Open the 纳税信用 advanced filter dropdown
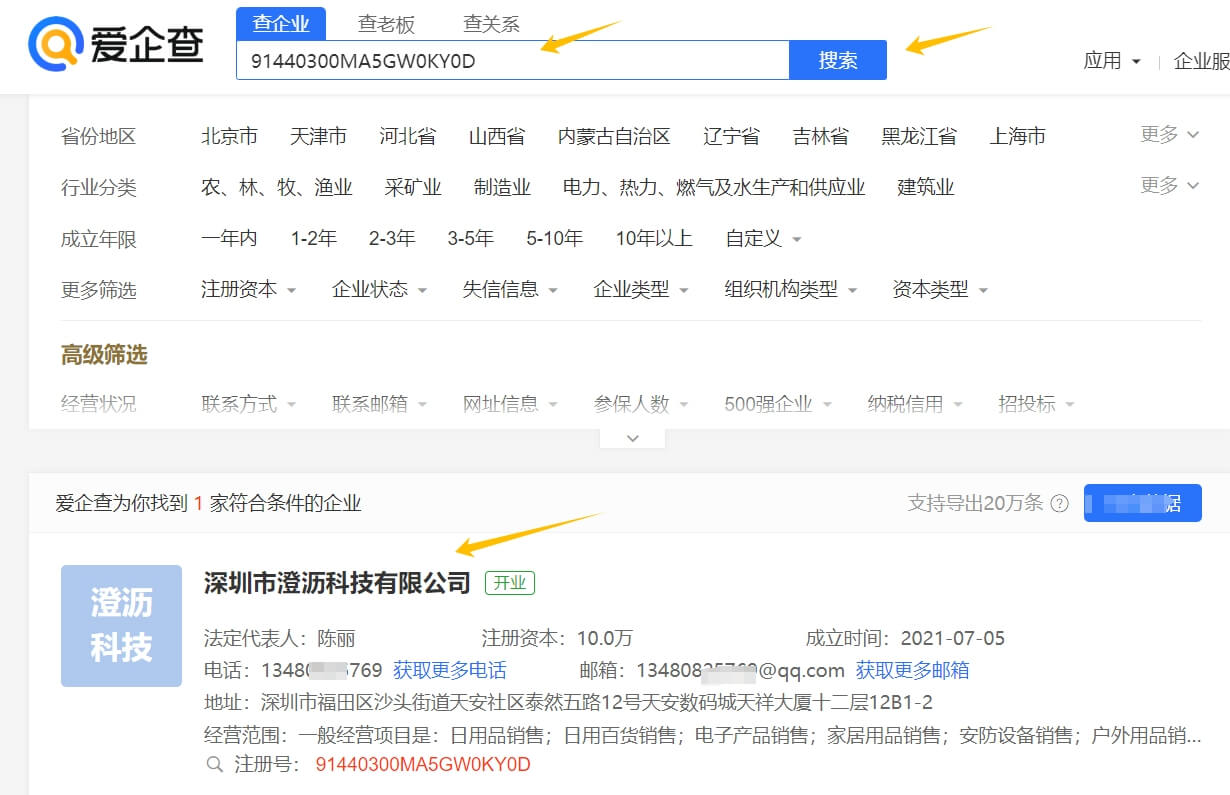The width and height of the screenshot is (1230, 795). [x=915, y=404]
